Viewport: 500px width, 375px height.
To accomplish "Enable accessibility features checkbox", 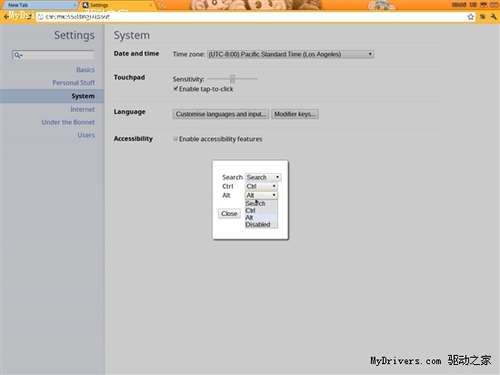I will [x=175, y=139].
